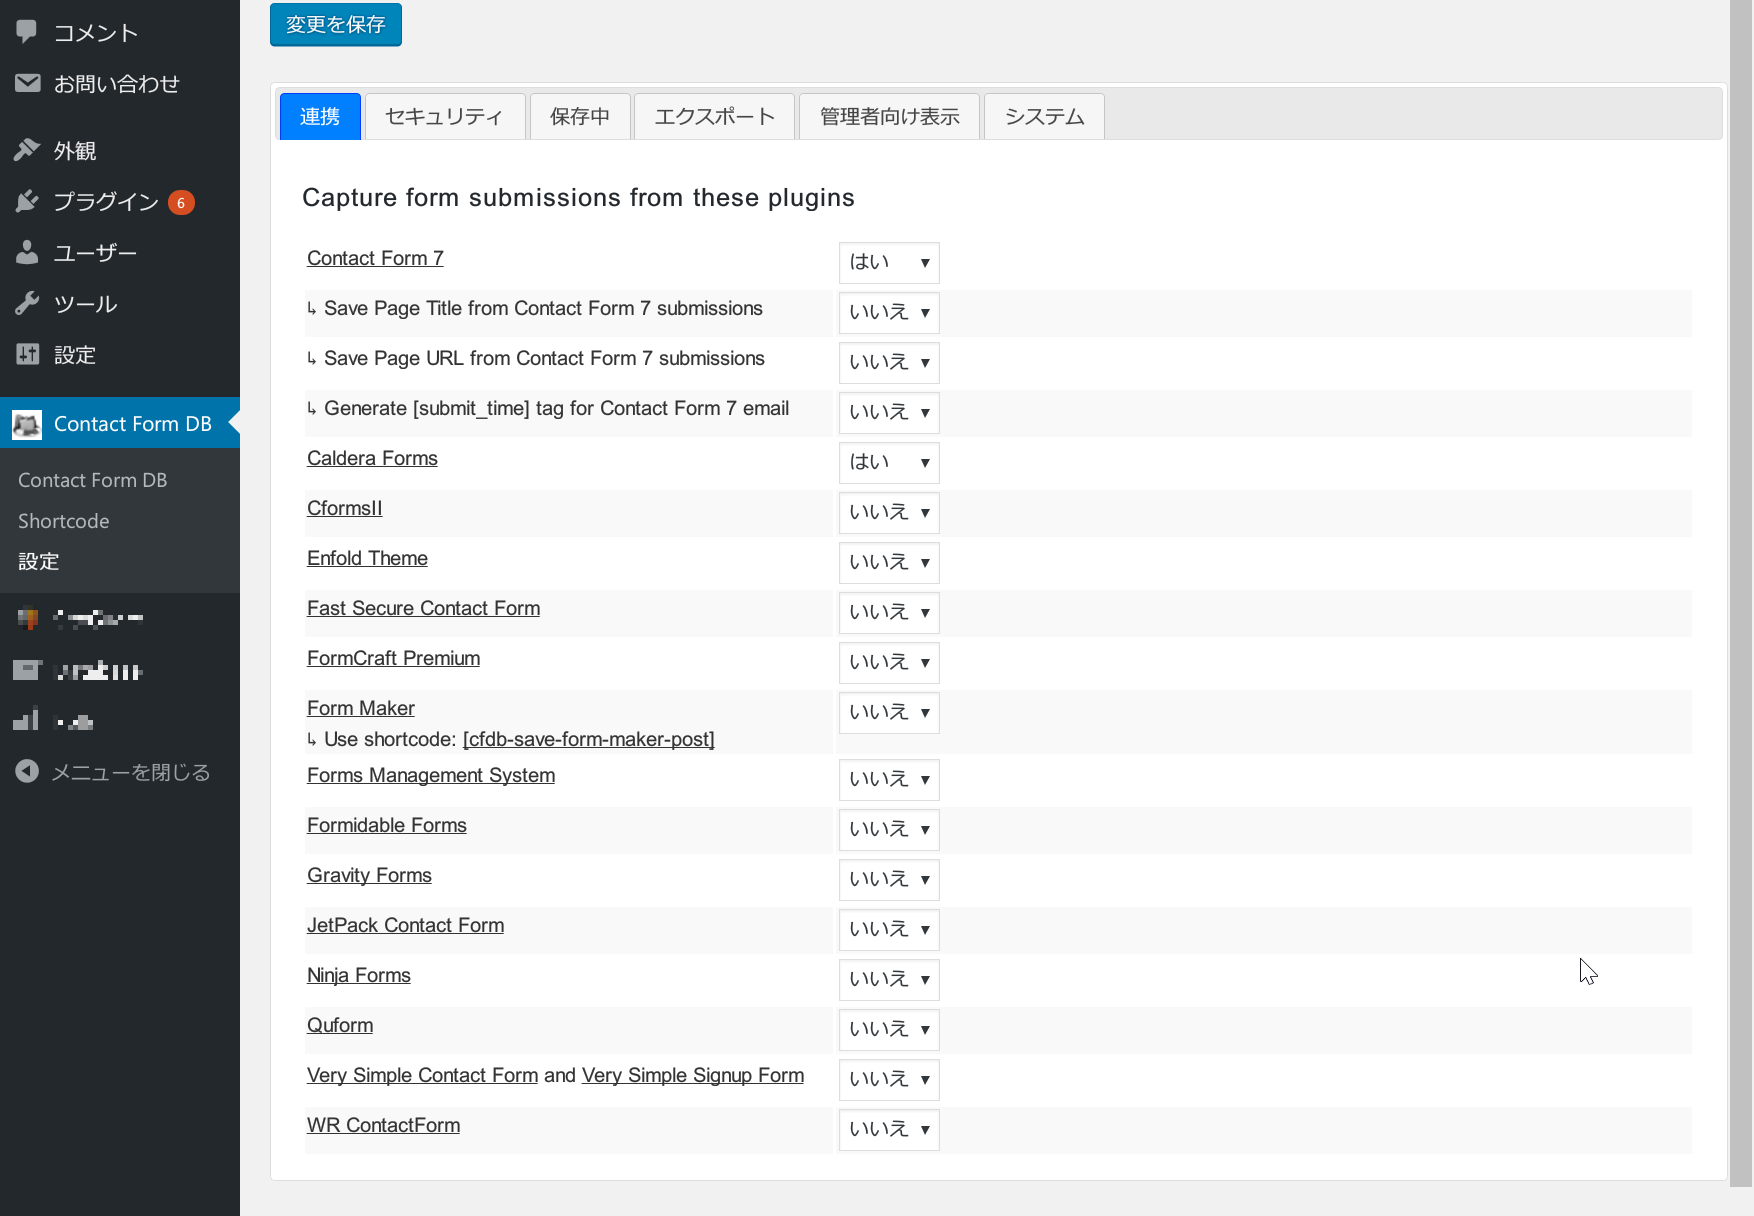Click the Comments speech bubble icon
This screenshot has height=1216, width=1754.
[27, 32]
